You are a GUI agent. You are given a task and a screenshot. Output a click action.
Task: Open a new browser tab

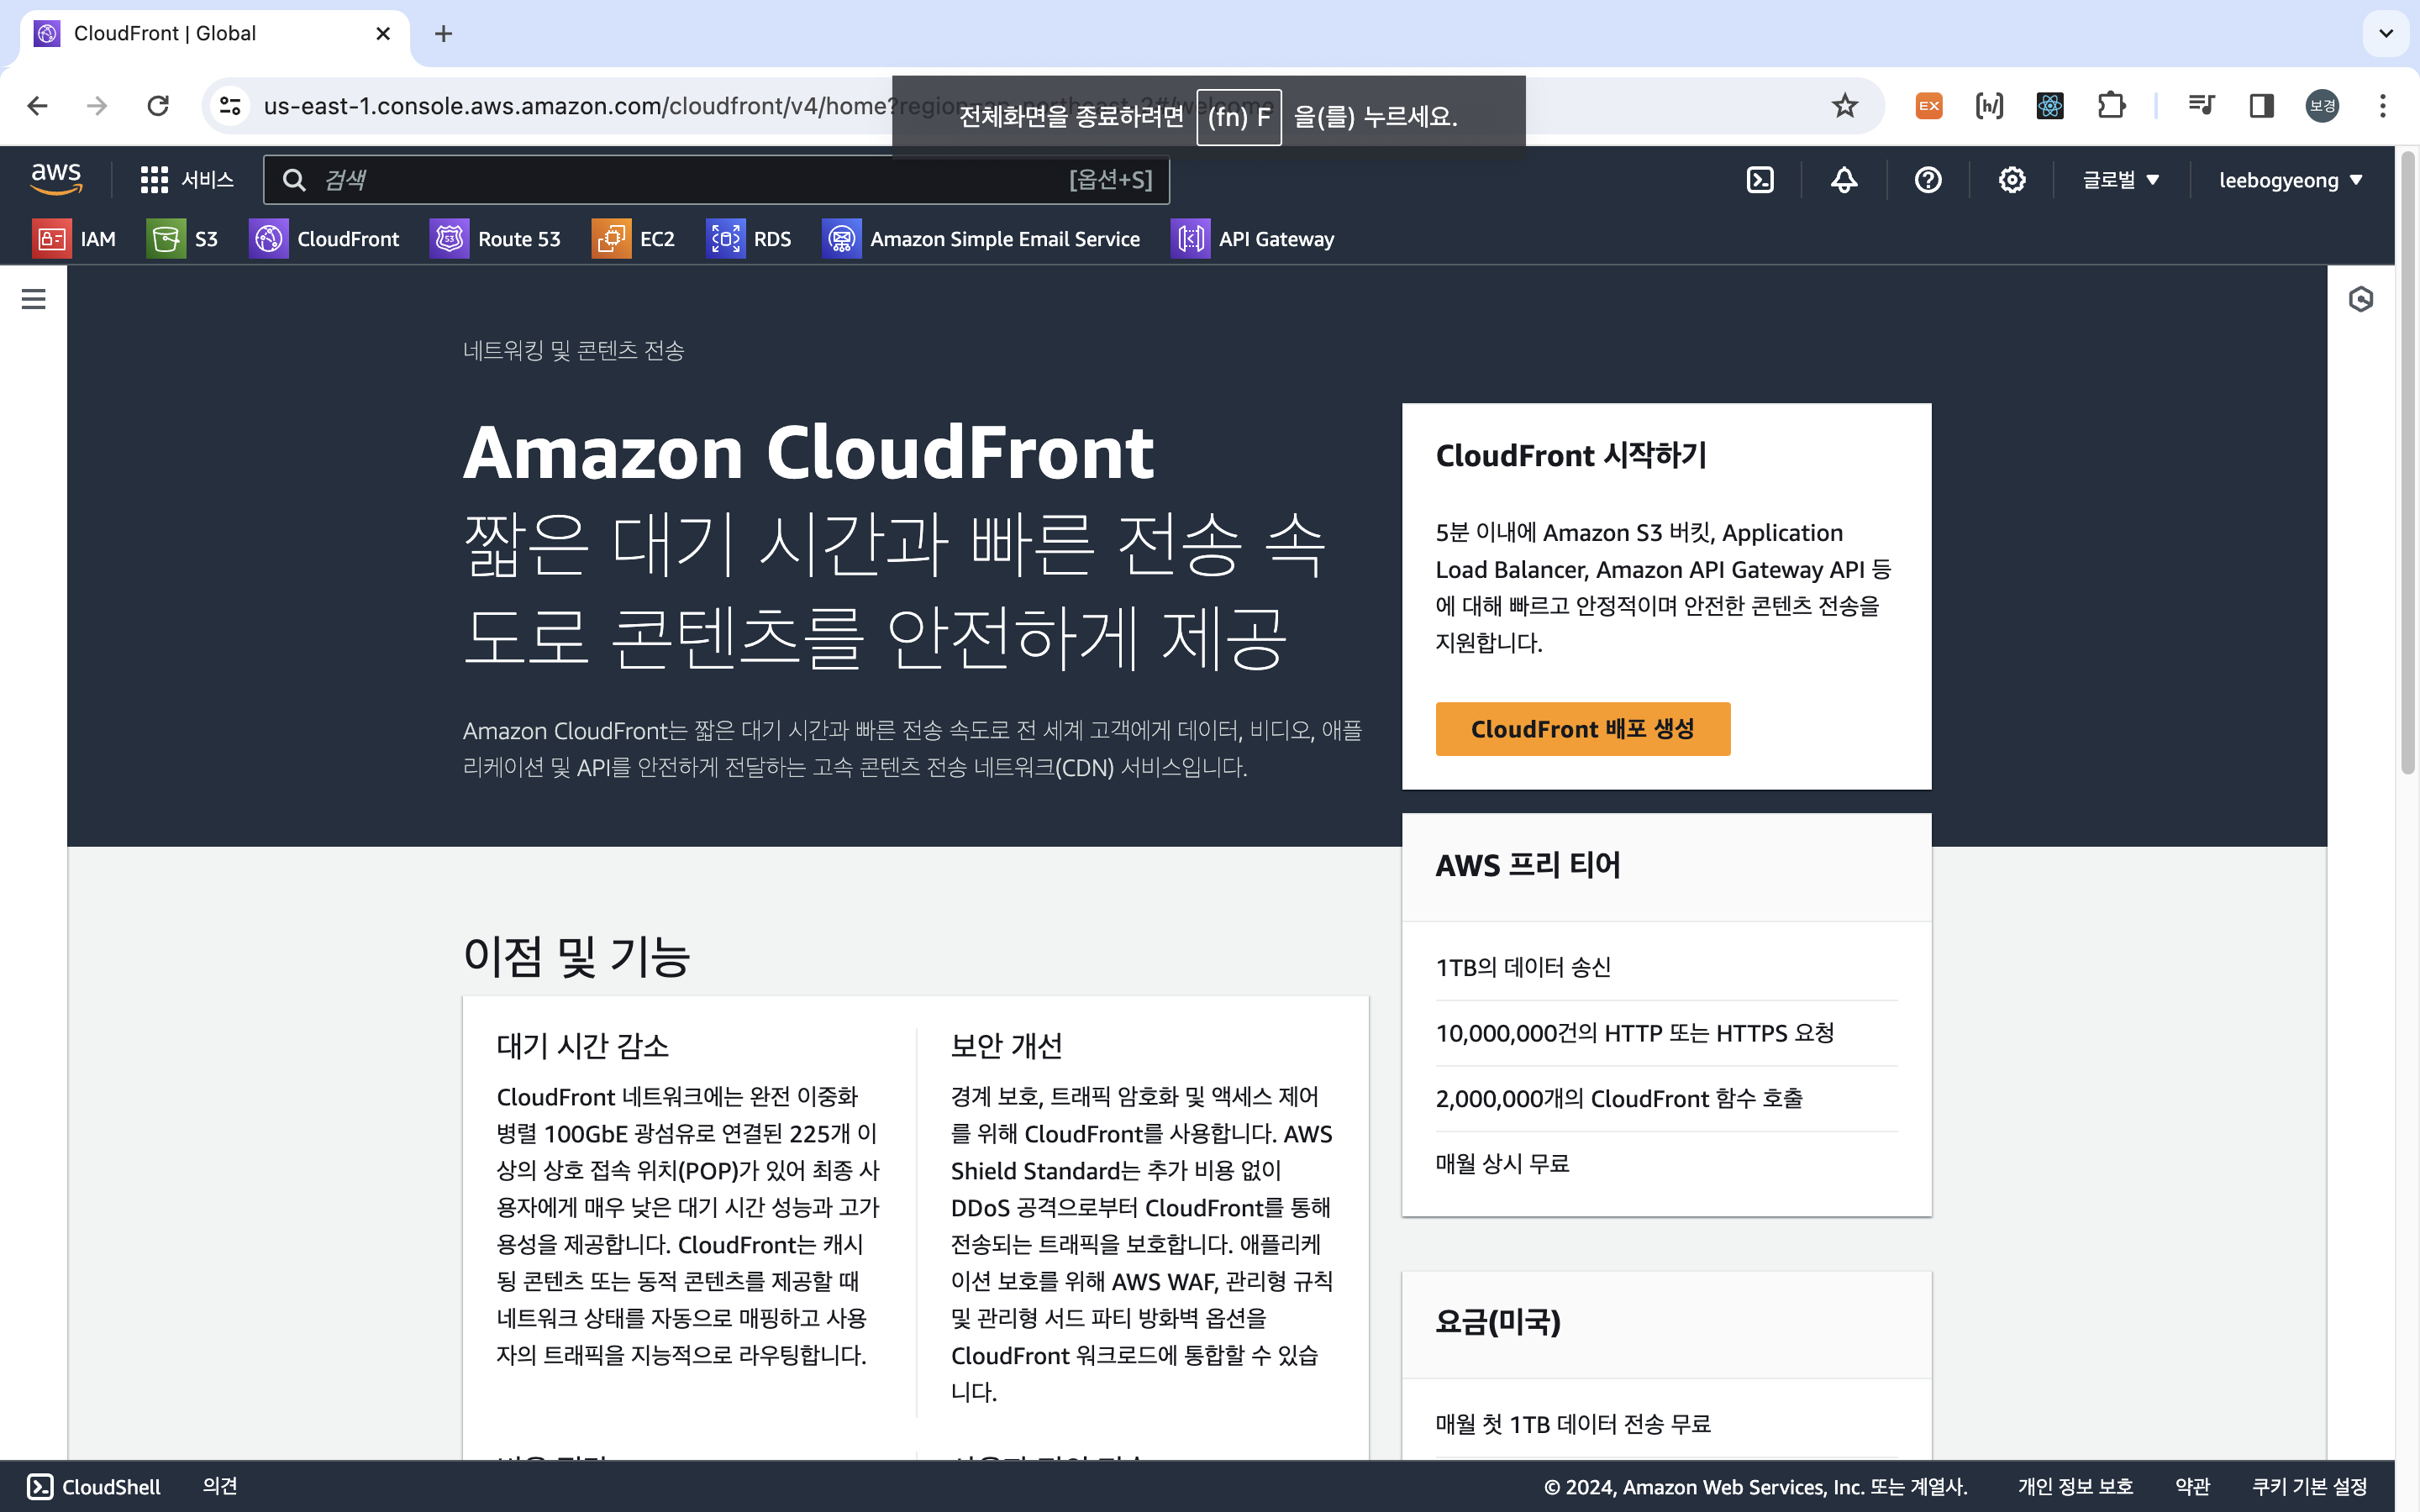point(444,34)
